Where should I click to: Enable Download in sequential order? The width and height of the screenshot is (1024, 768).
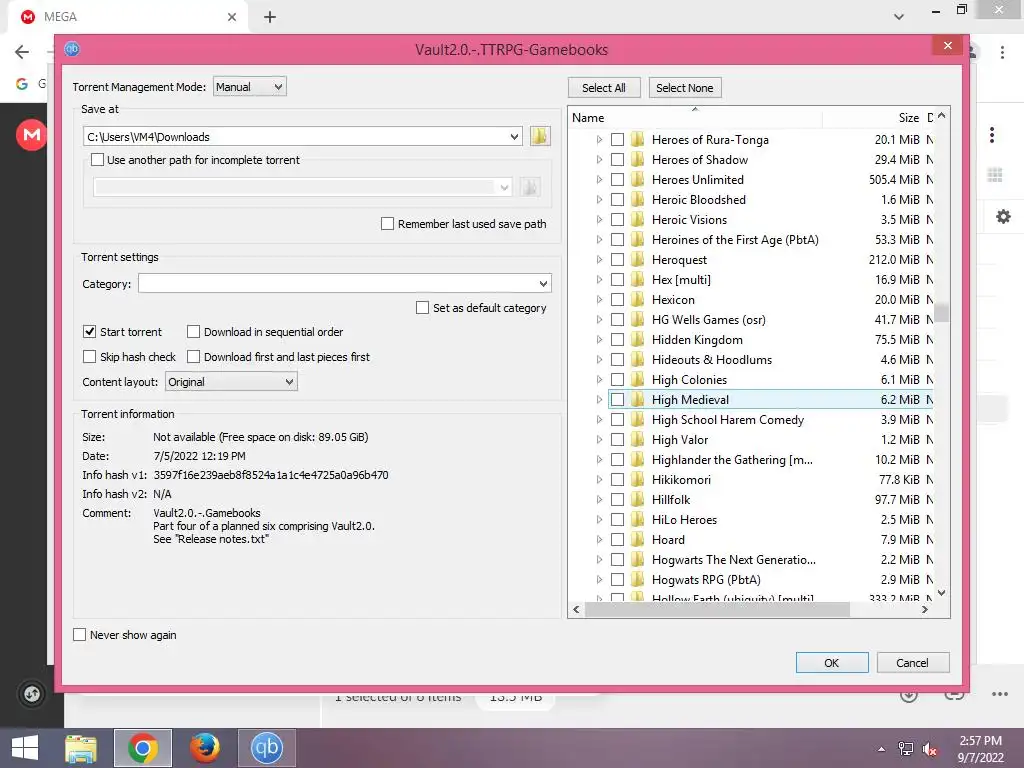click(x=193, y=332)
